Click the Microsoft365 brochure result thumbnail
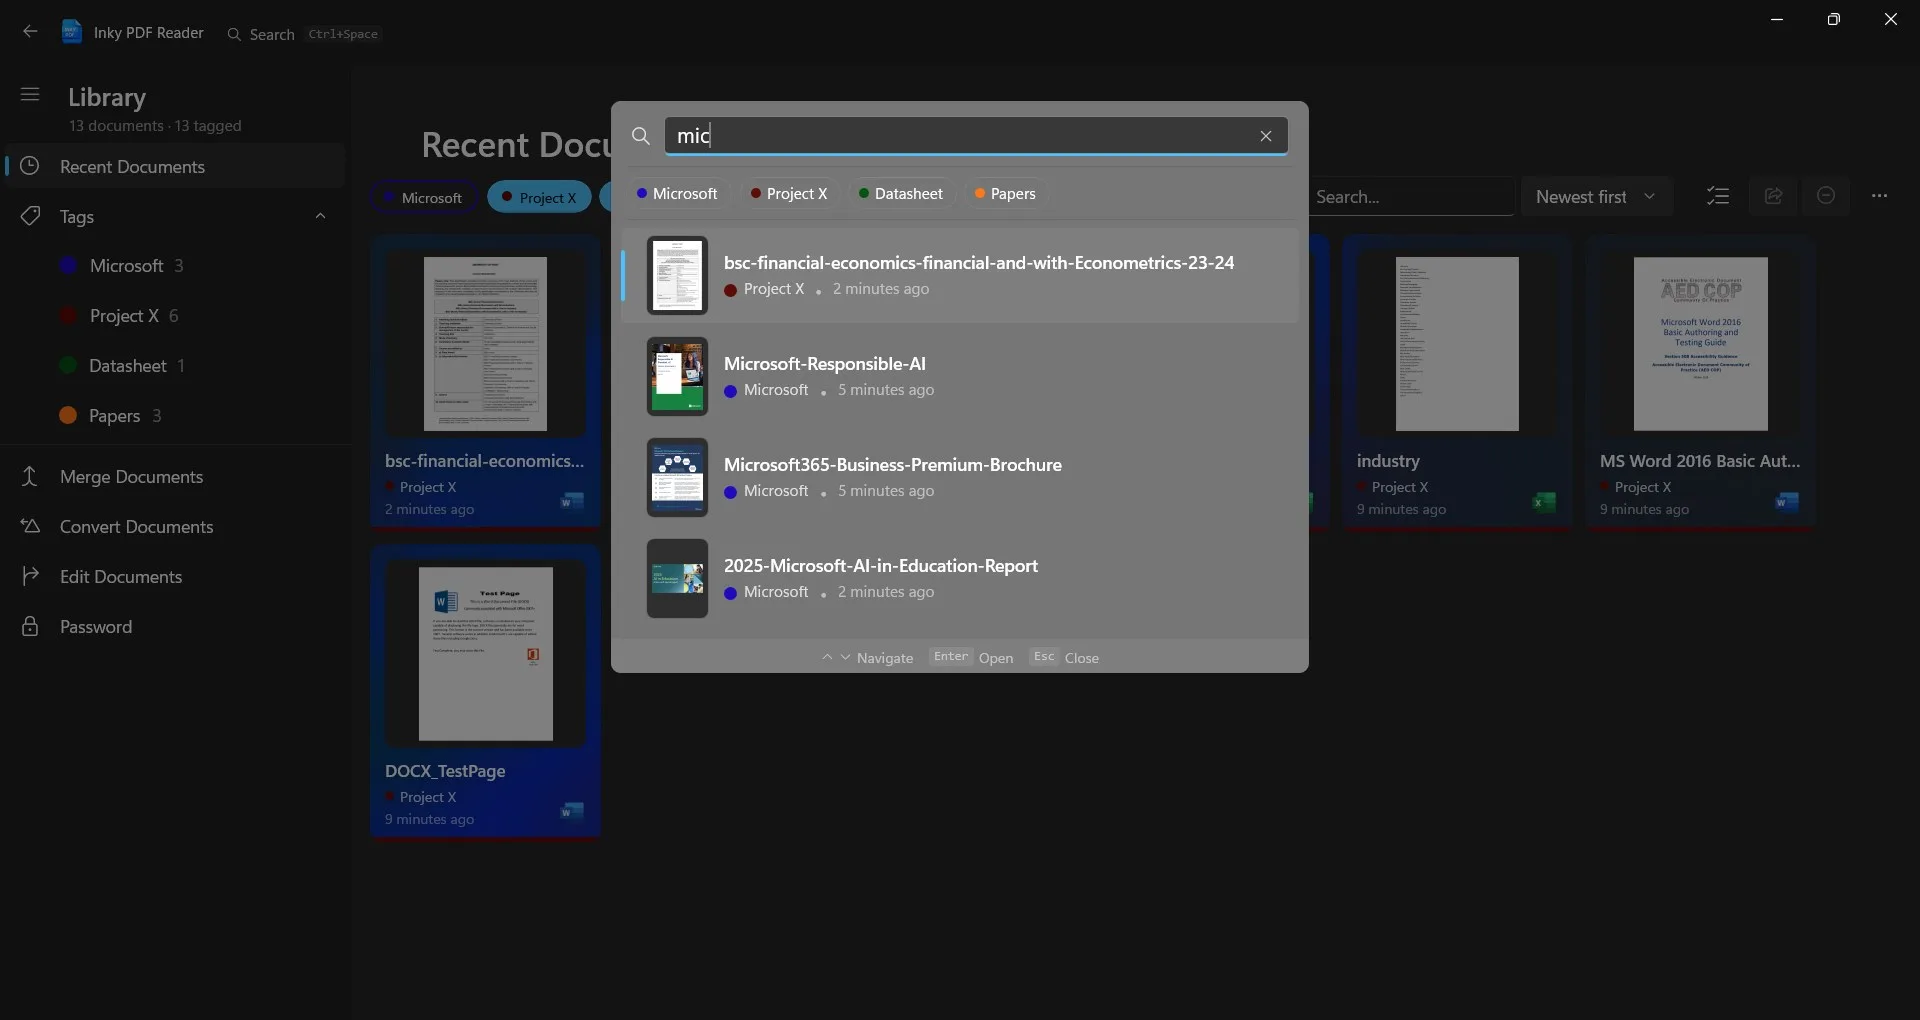Screen dimensions: 1920x1020 pyautogui.click(x=677, y=478)
